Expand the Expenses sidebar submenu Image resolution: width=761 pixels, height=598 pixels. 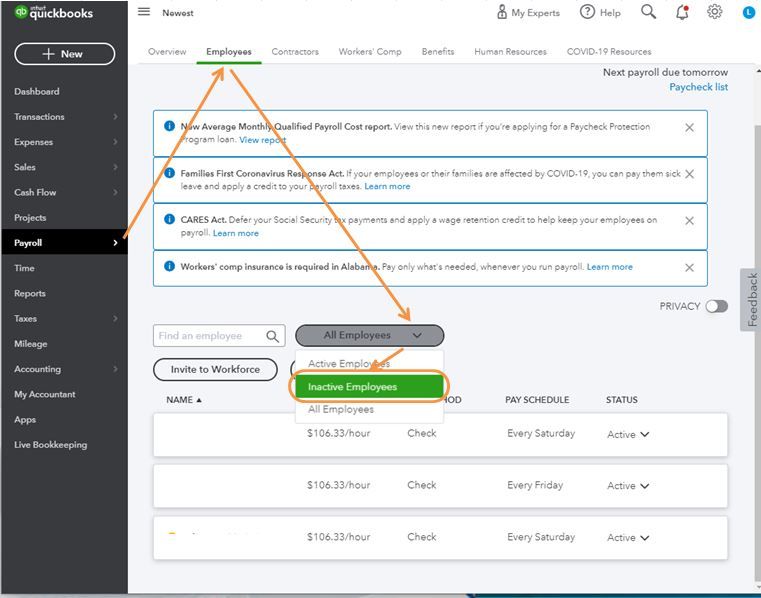click(115, 142)
